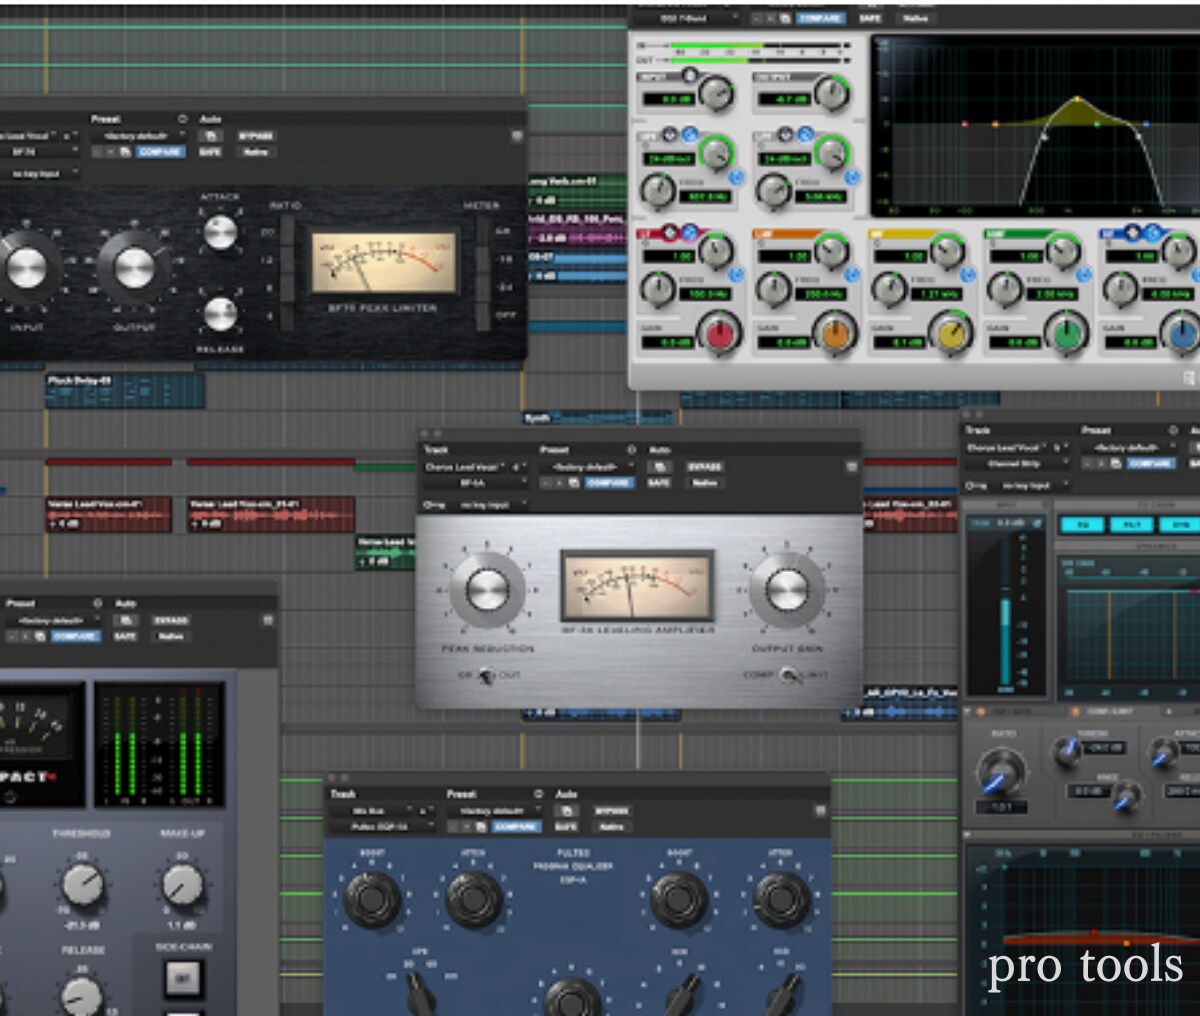Open the 7-Band EQ plug-in selector dropdown
This screenshot has height=1016, width=1200.
685,18
